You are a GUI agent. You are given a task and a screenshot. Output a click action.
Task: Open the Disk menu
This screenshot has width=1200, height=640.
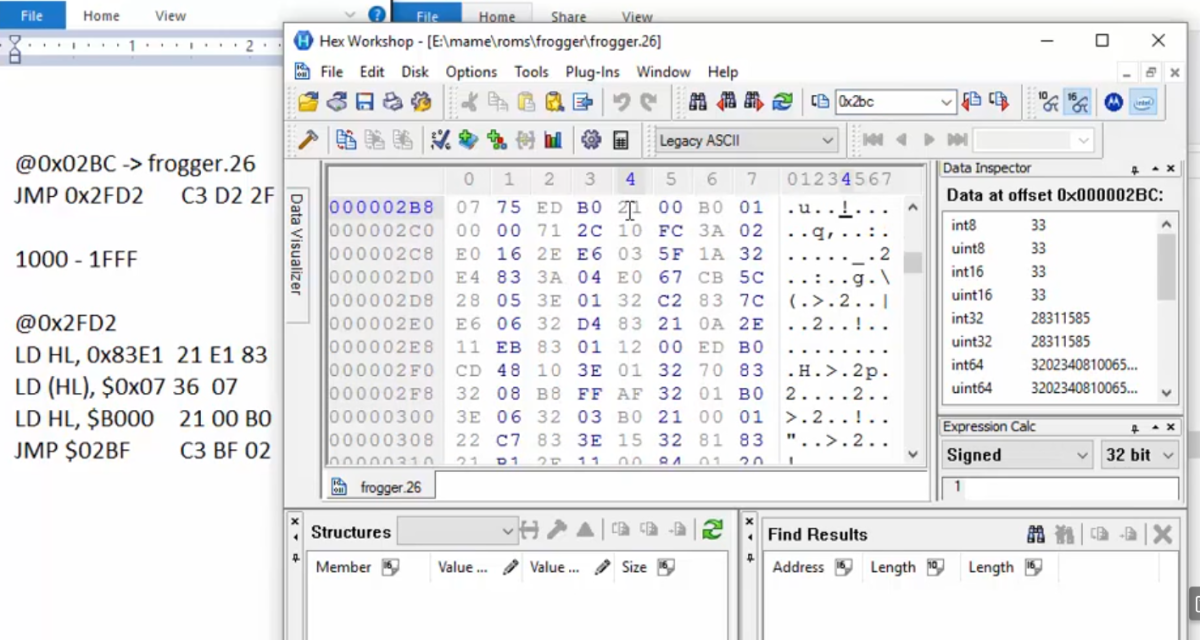(415, 72)
